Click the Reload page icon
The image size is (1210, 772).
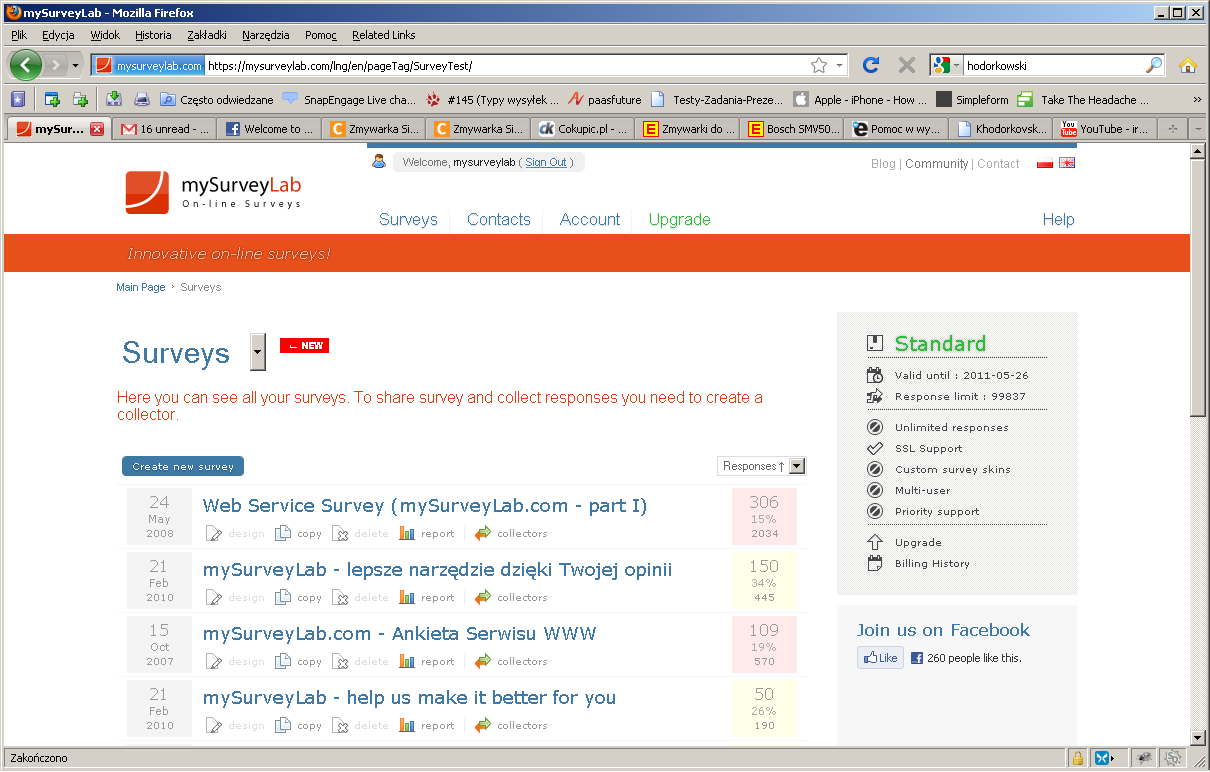click(x=871, y=65)
